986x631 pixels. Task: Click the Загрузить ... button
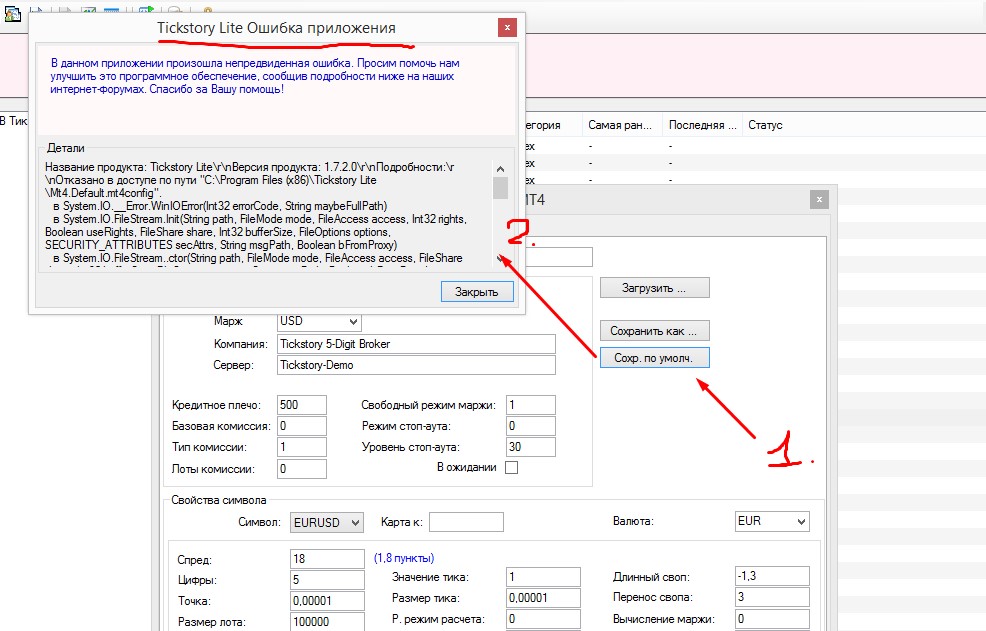point(655,288)
